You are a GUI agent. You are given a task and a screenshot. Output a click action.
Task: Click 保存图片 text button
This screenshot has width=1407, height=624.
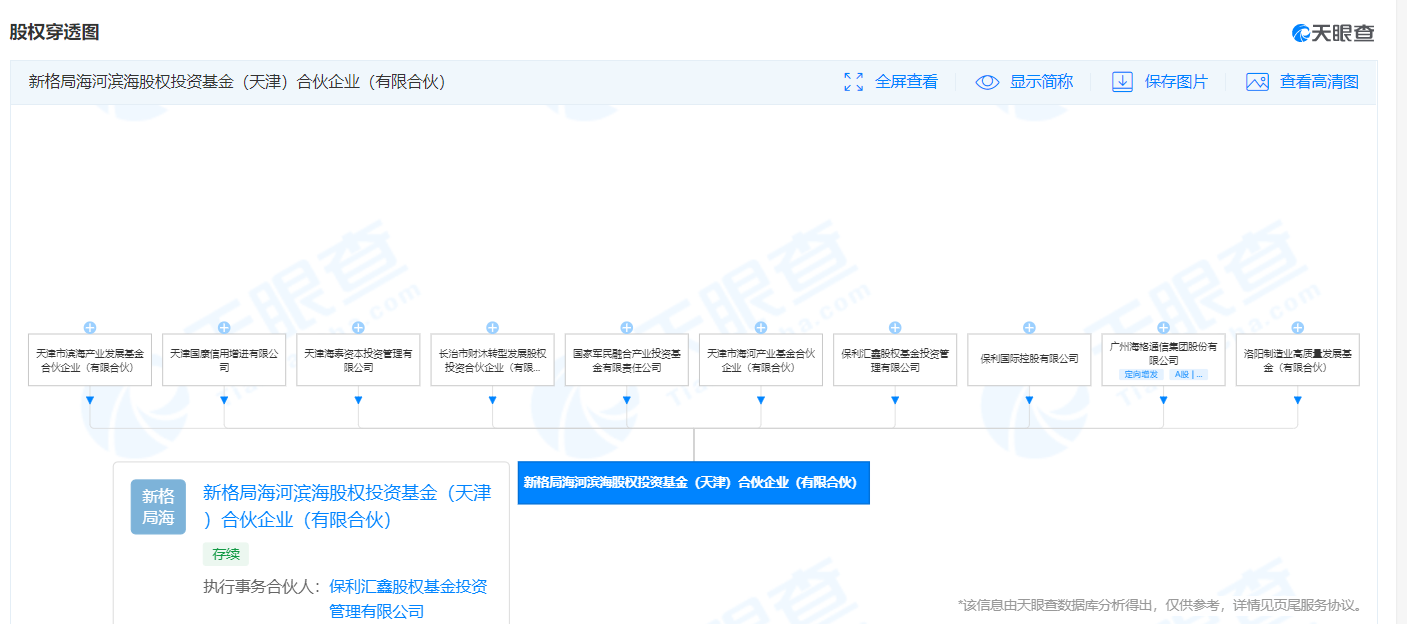click(x=1176, y=82)
